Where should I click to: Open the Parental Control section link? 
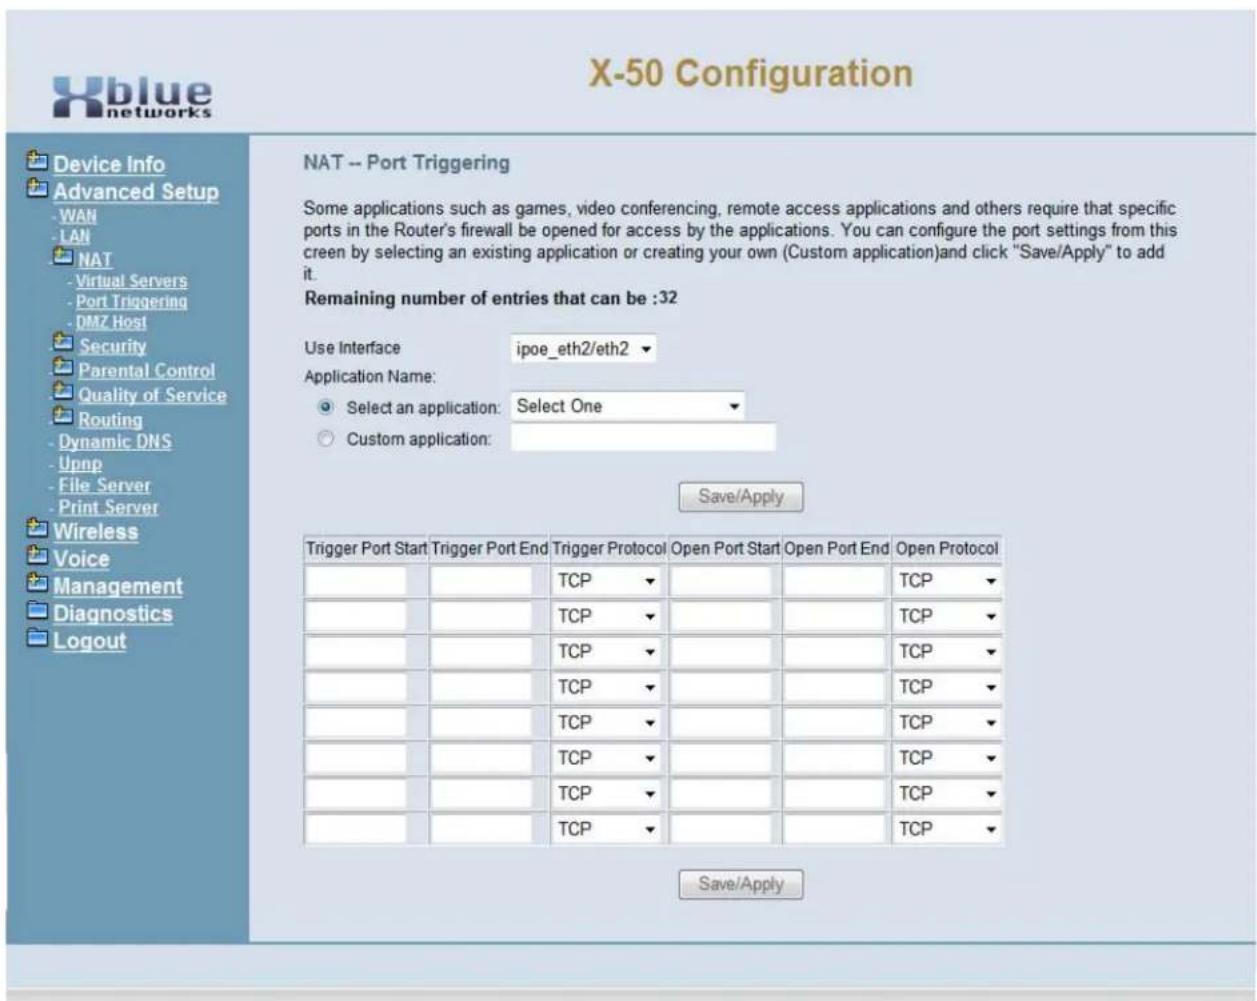[147, 370]
